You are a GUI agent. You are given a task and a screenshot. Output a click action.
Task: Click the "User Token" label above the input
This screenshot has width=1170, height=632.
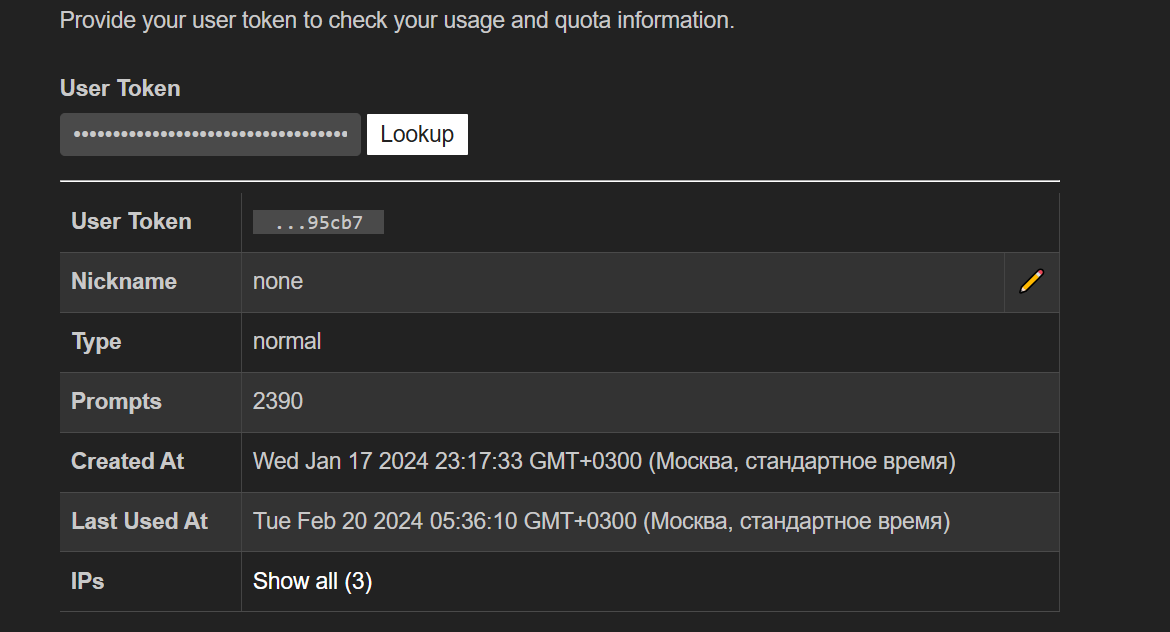tap(120, 88)
